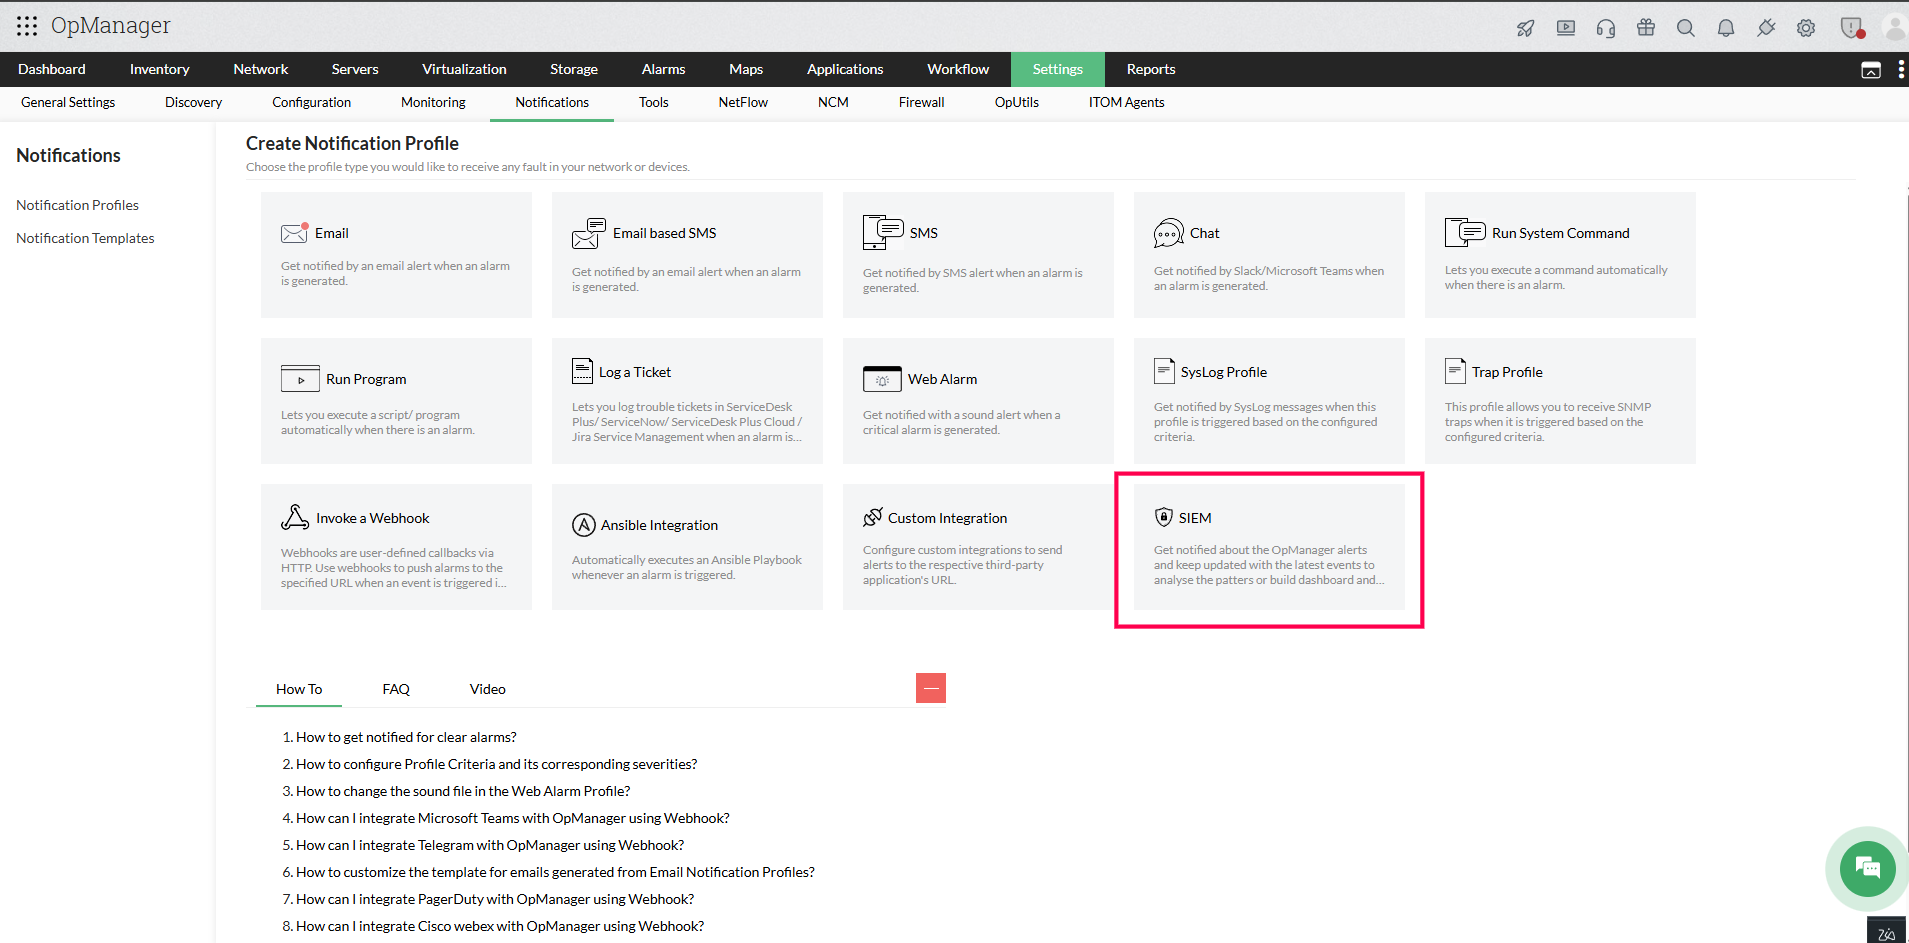Image resolution: width=1909 pixels, height=943 pixels.
Task: Open the Web Alarm sound file how-to
Action: pyautogui.click(x=463, y=791)
